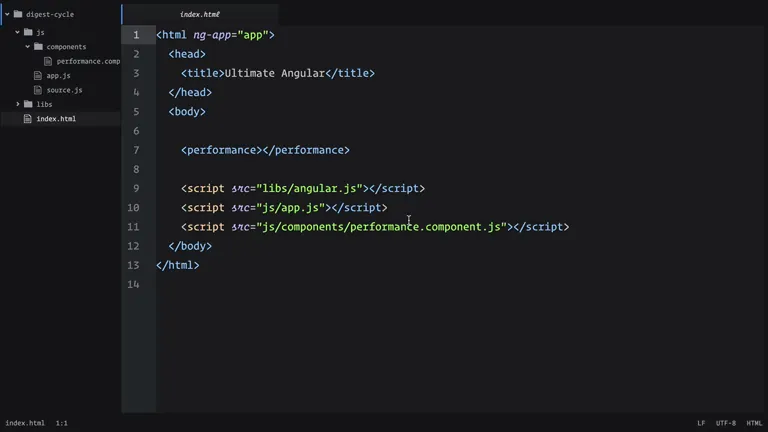Click the ng-app attribute text

point(212,35)
